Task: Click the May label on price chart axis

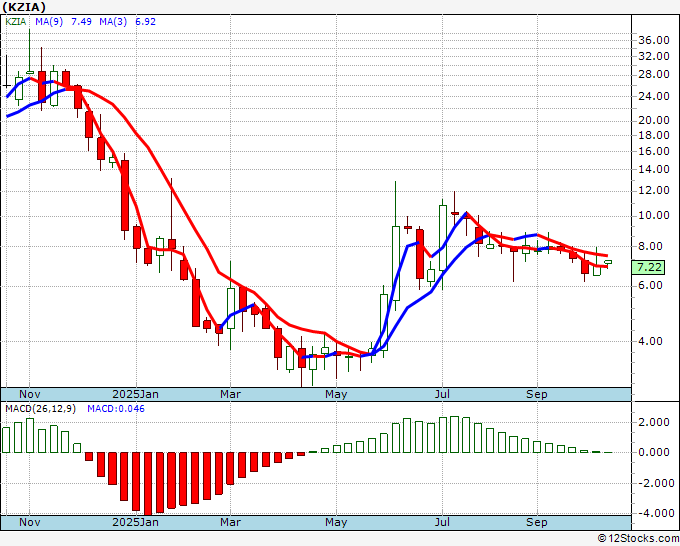Action: (336, 394)
